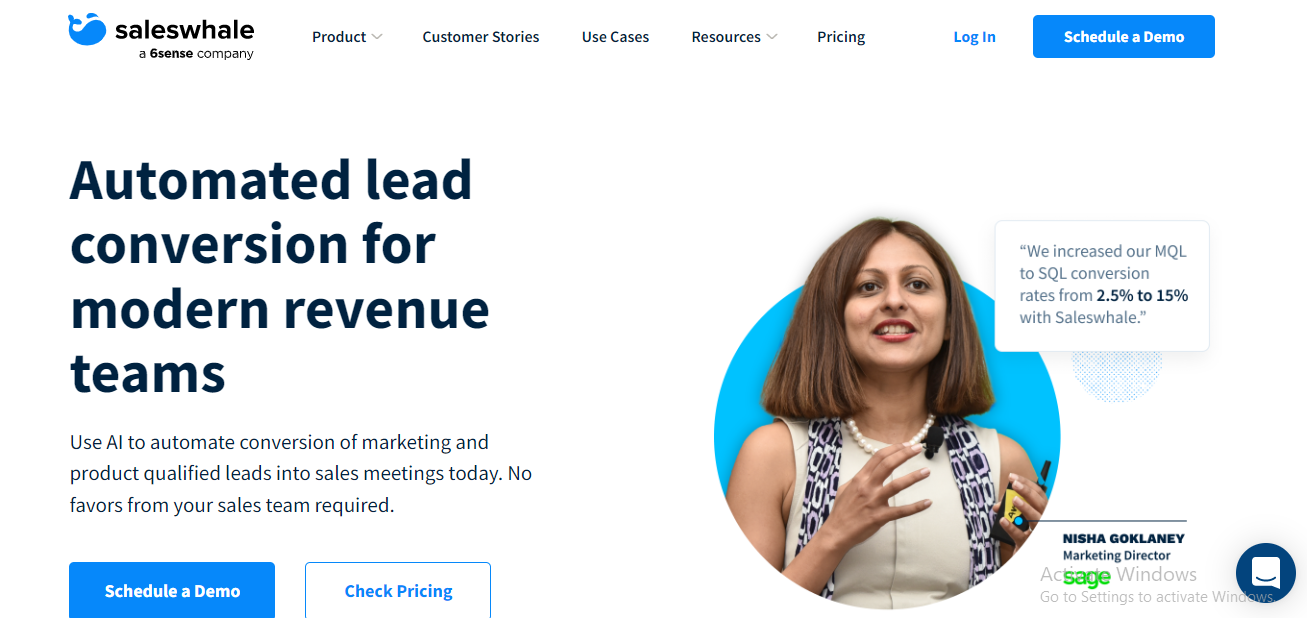Navigate to the Pricing page

point(841,37)
